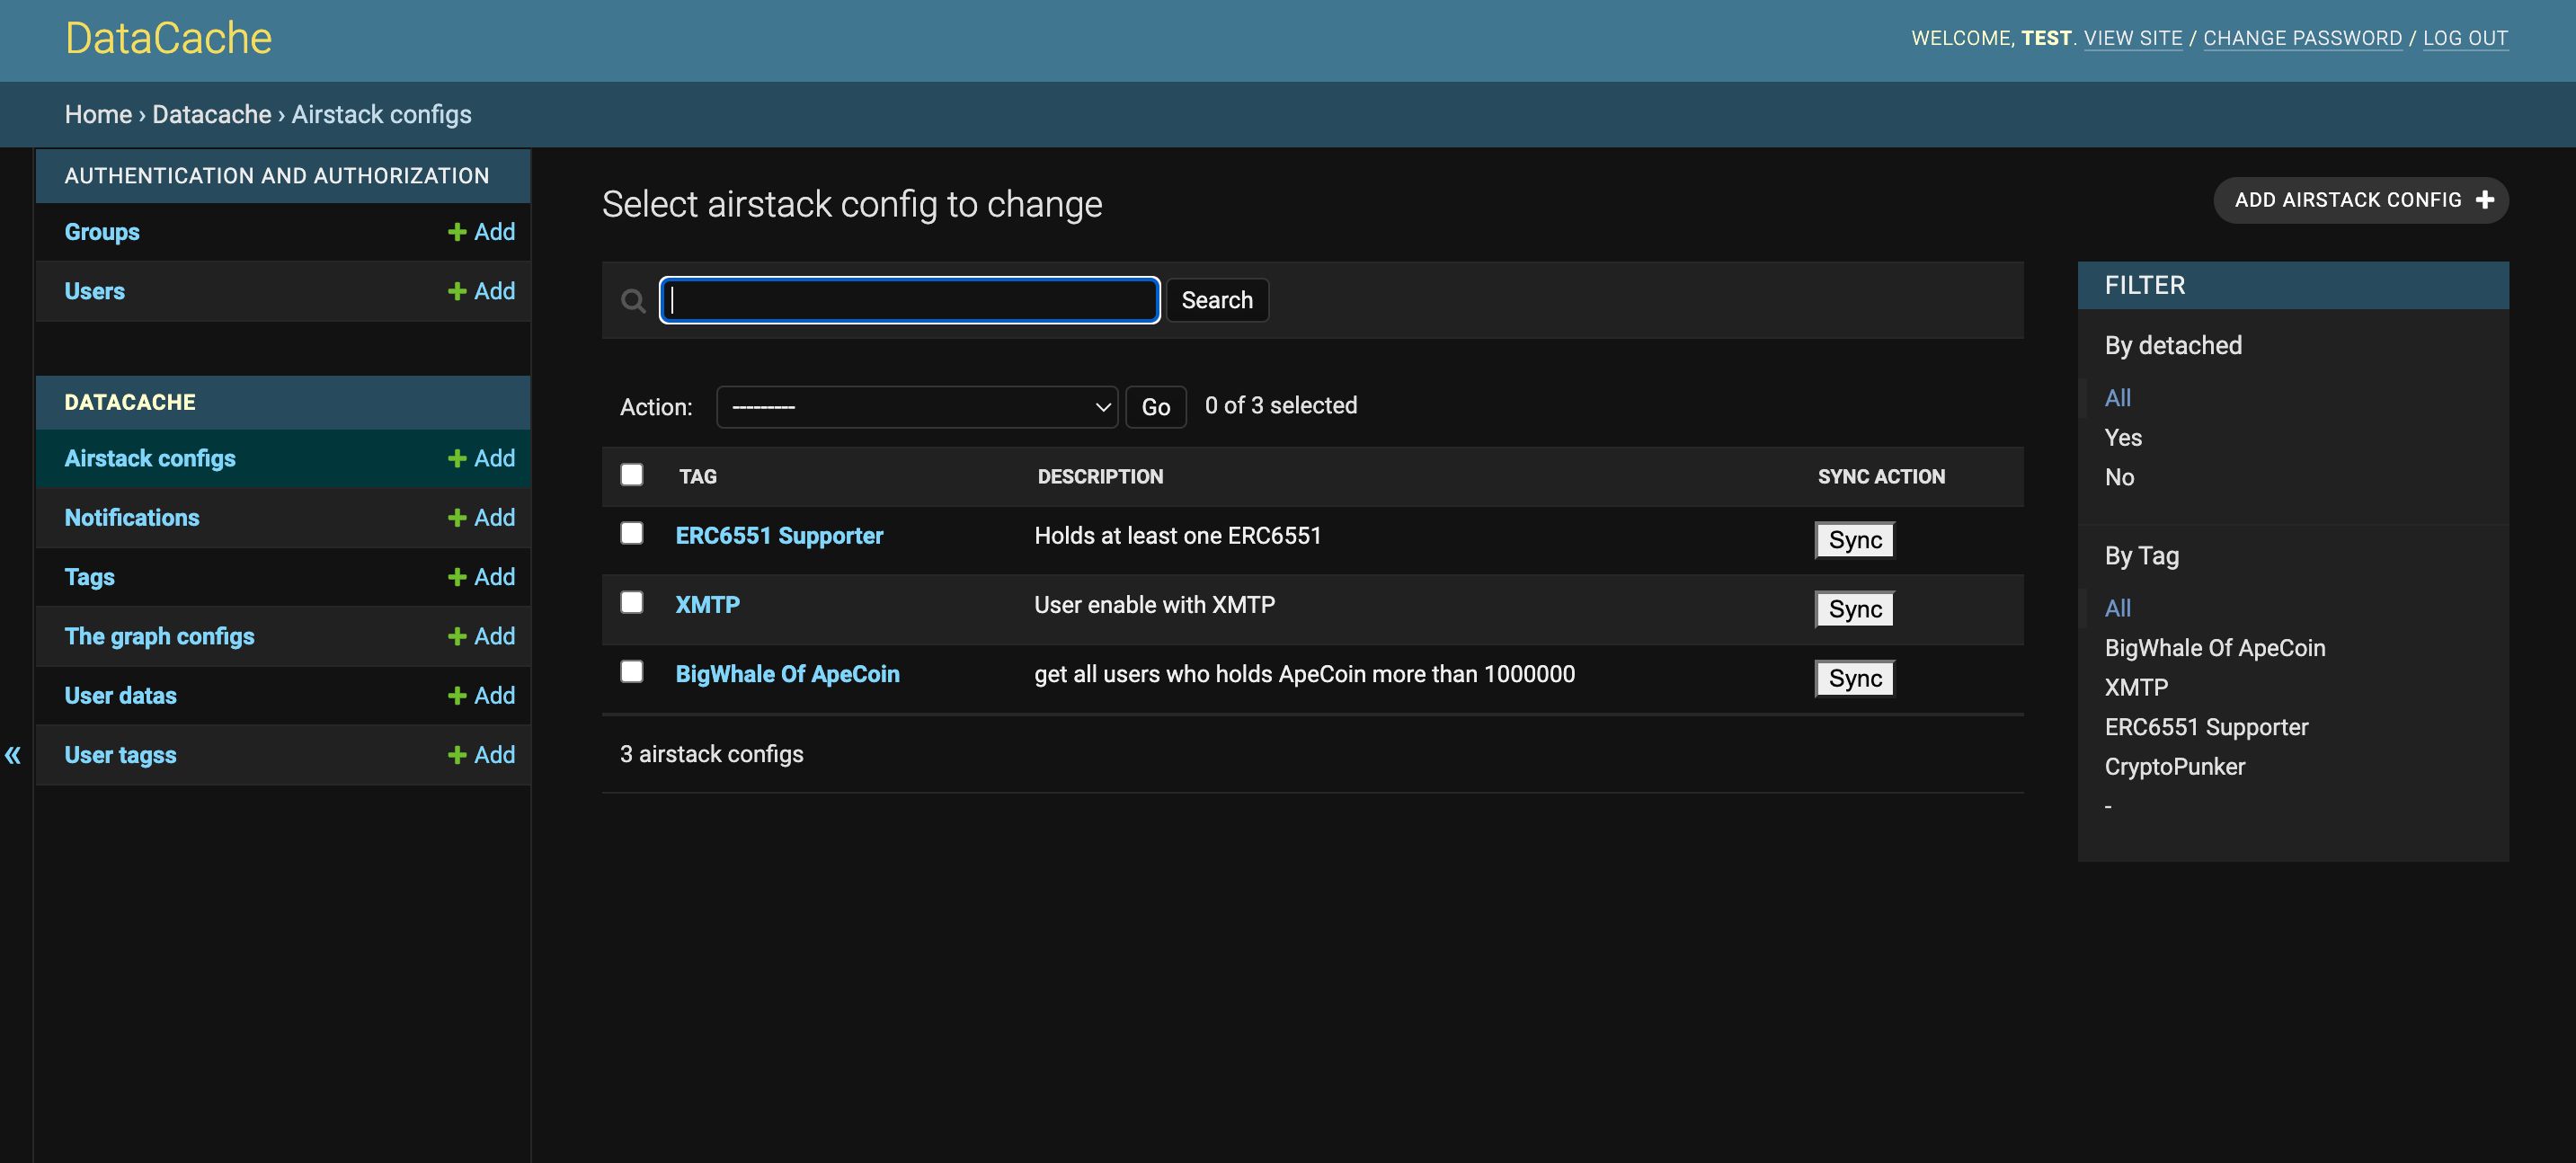This screenshot has width=2576, height=1163.
Task: Open the BigWhale Of ApeCoin config link
Action: click(788, 674)
